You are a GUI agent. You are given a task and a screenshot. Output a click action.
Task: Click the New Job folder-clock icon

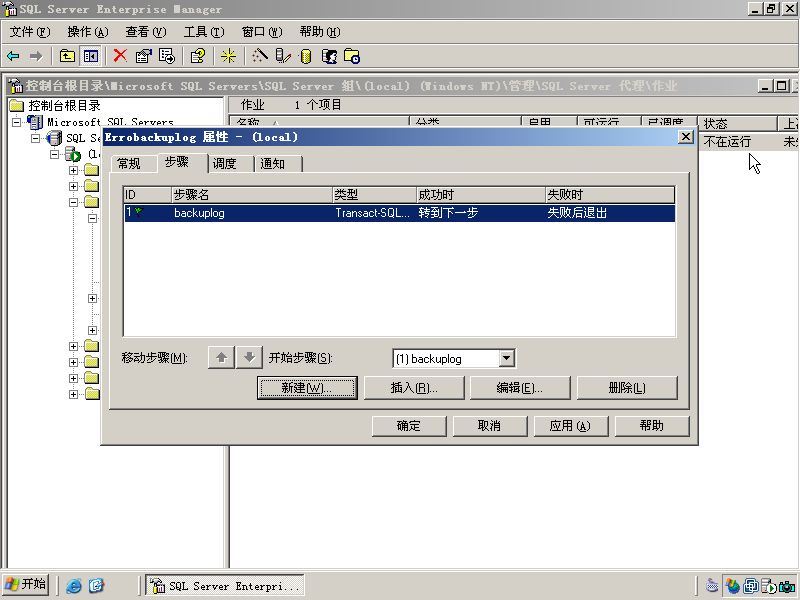(352, 56)
